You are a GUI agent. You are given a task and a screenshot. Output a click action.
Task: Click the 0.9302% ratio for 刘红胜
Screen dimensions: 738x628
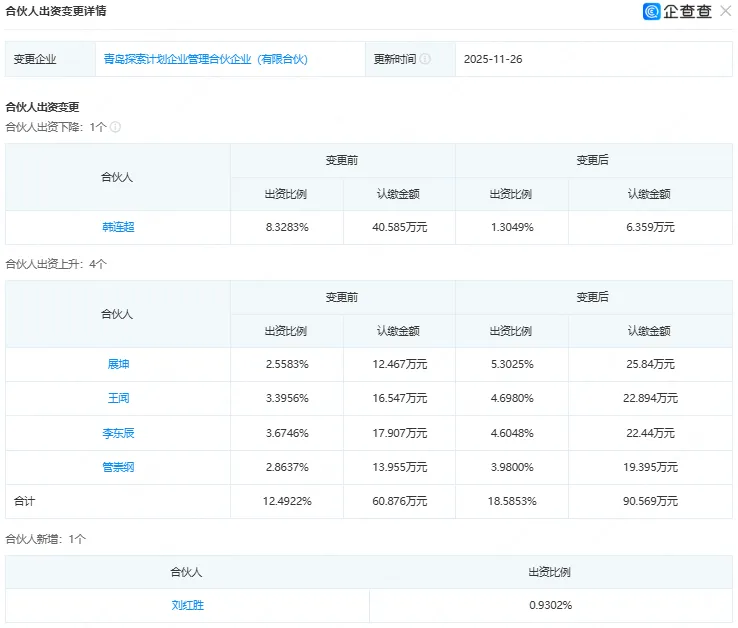pyautogui.click(x=550, y=605)
